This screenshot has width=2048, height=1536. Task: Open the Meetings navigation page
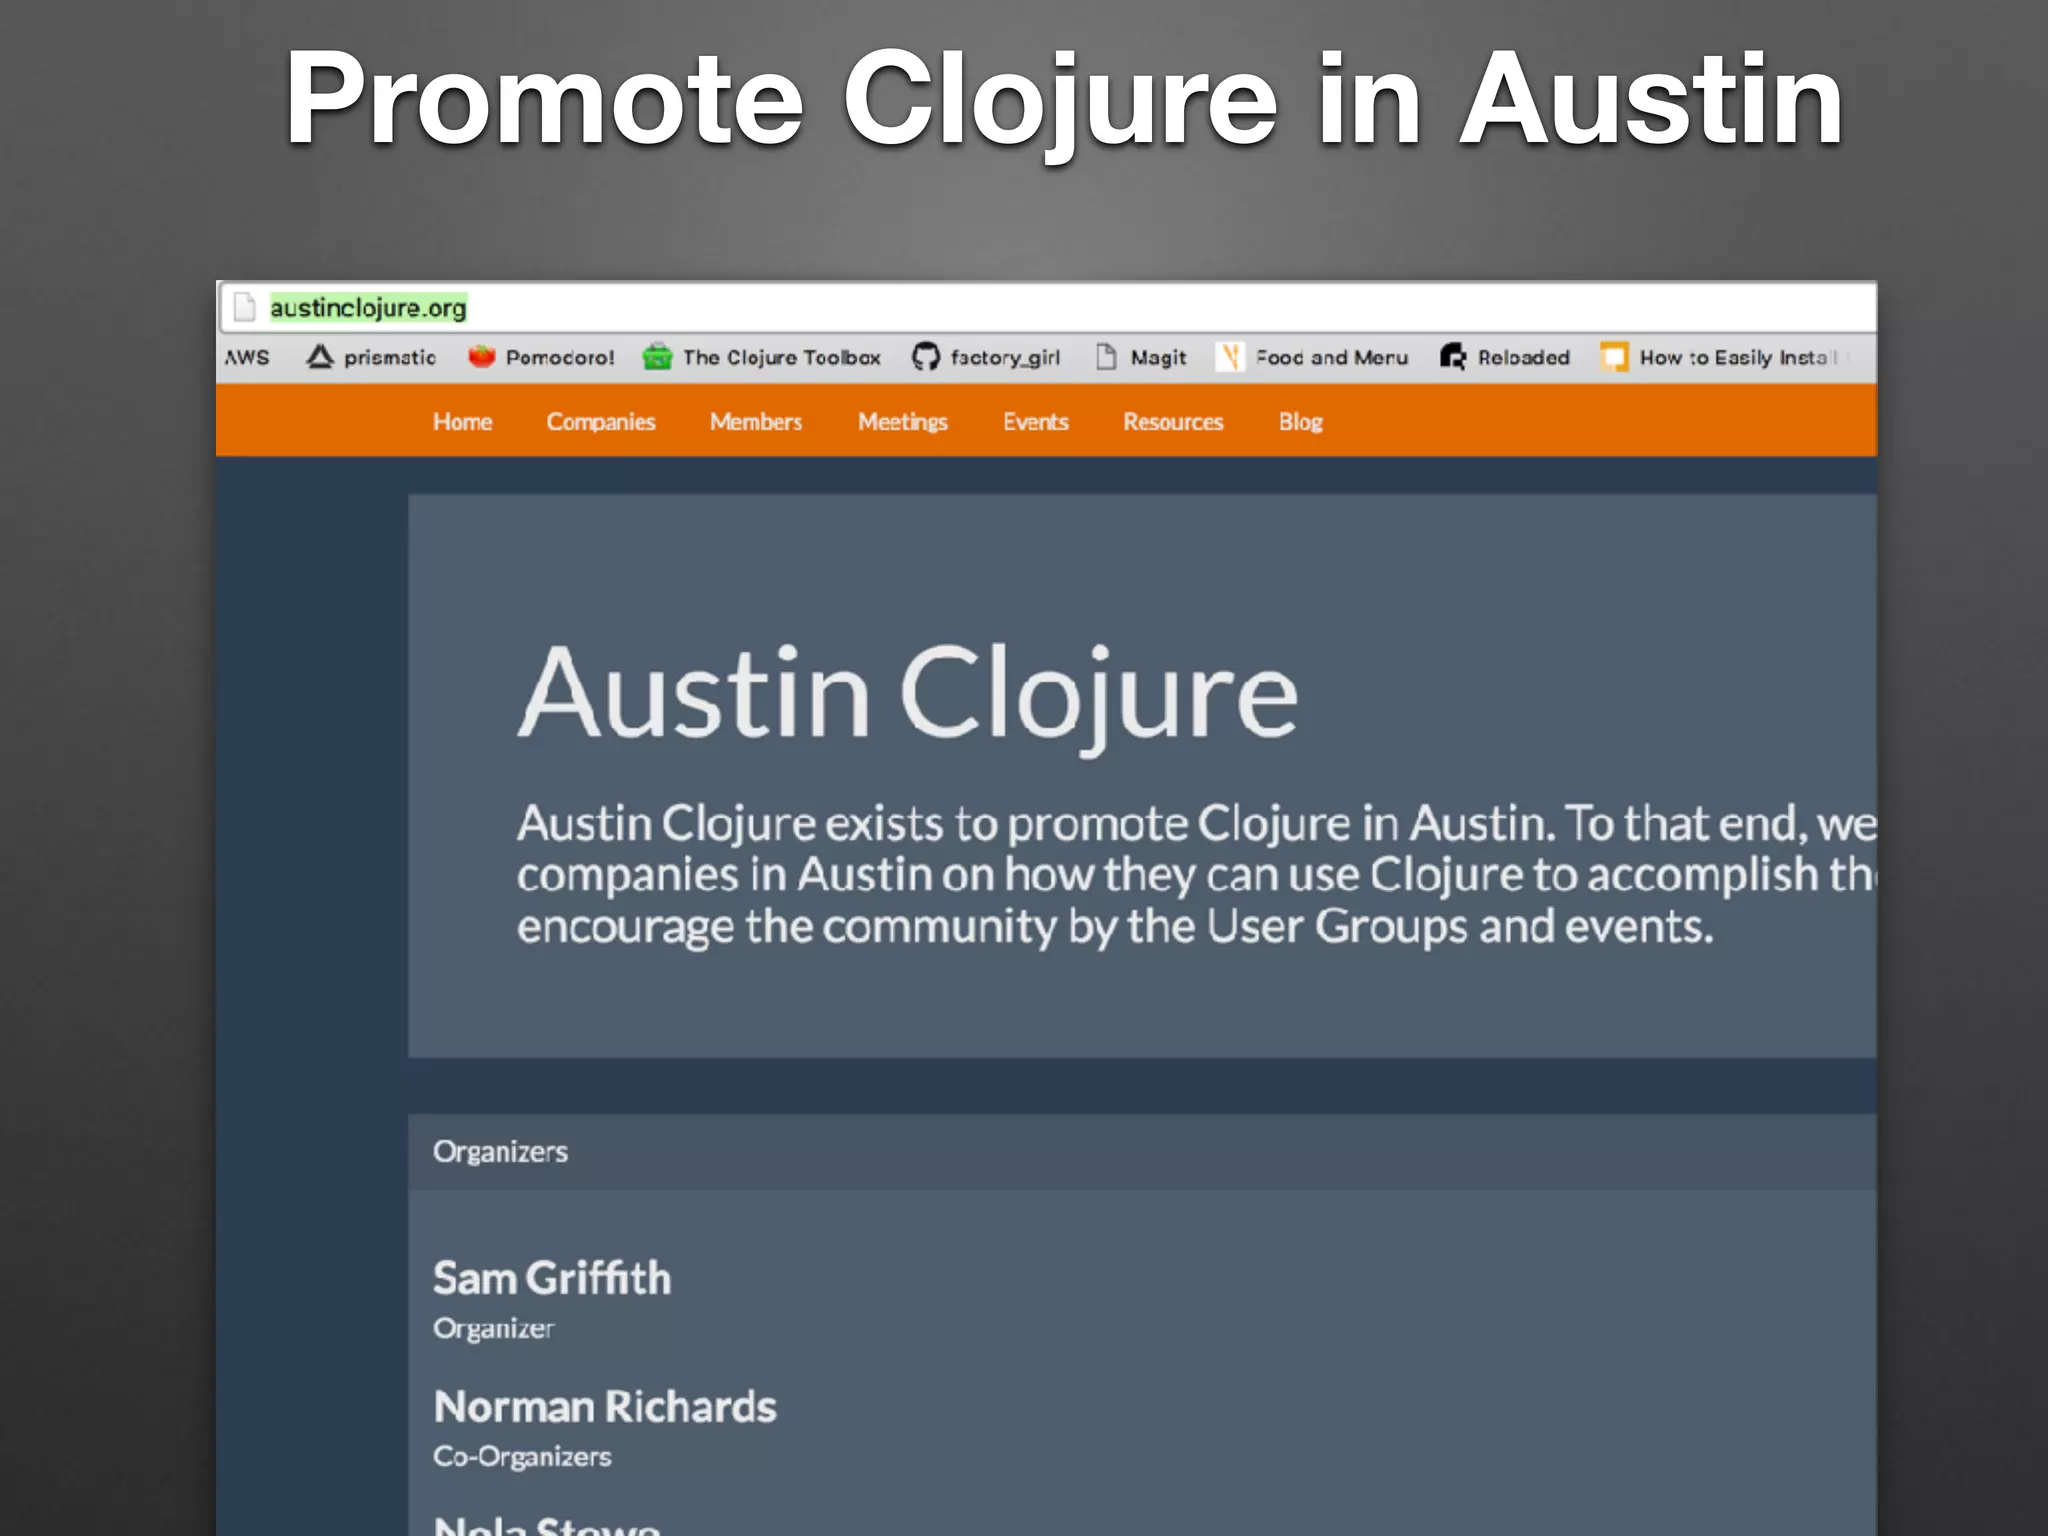click(902, 422)
